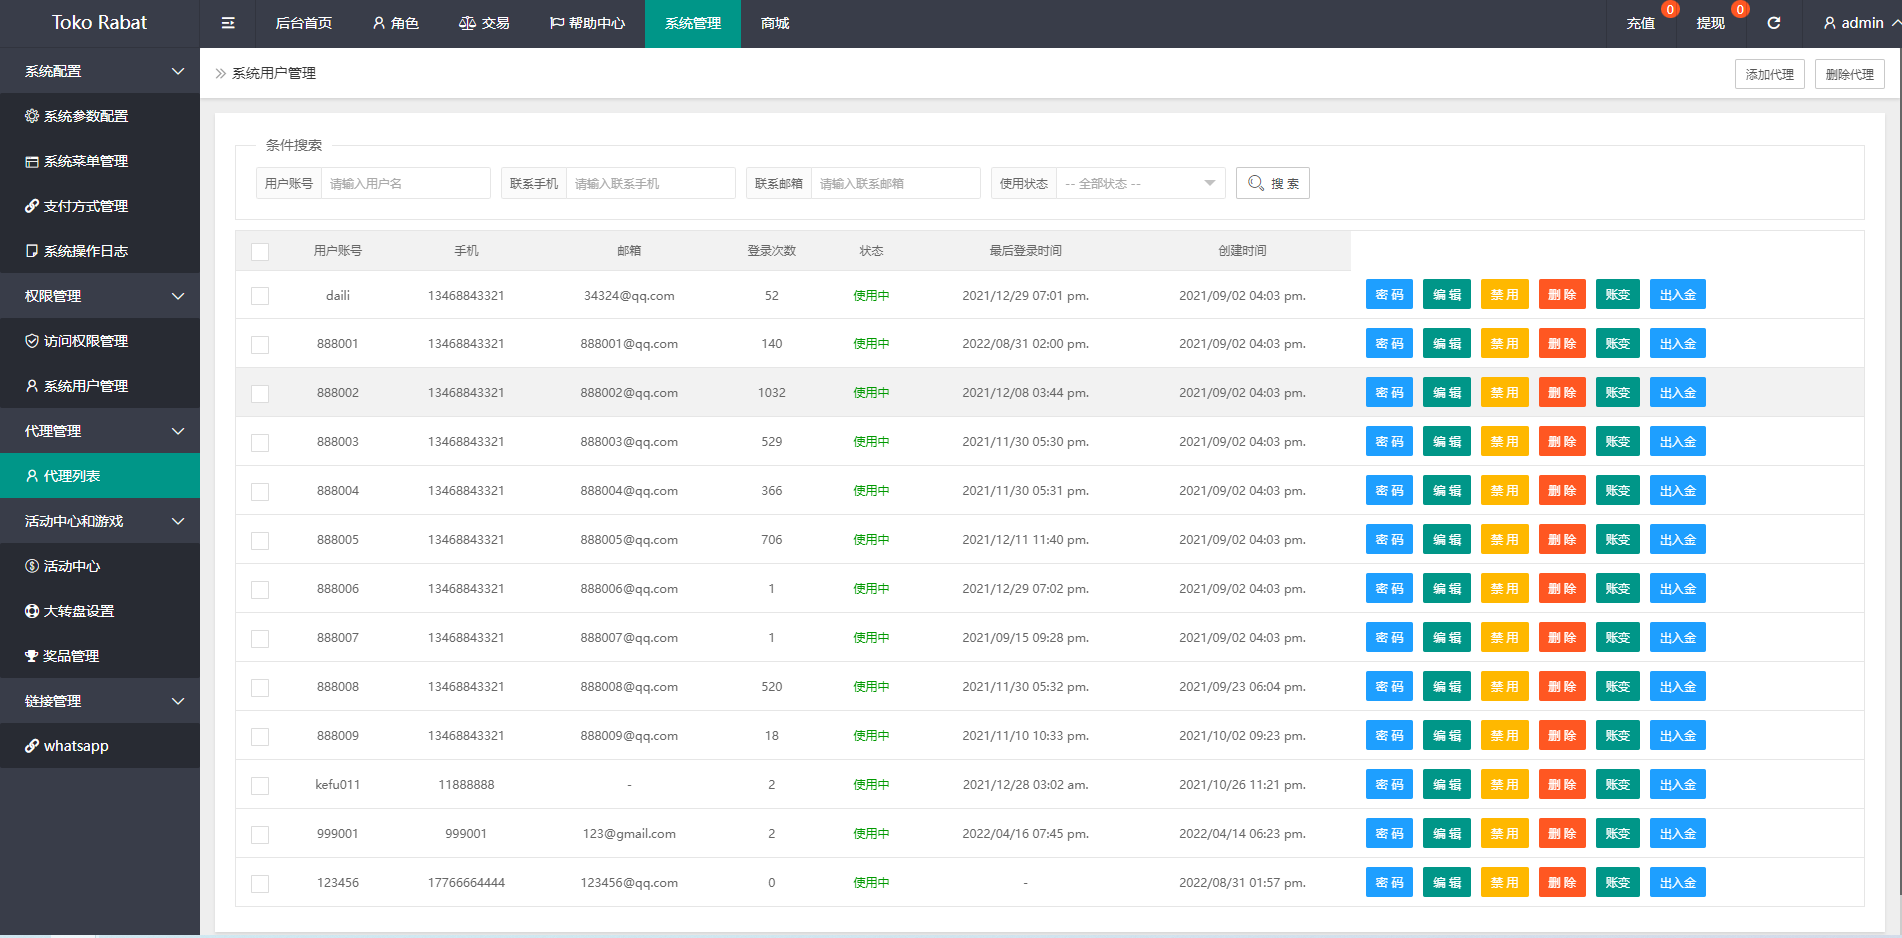Click 删除 button for user 888002

coord(1561,393)
